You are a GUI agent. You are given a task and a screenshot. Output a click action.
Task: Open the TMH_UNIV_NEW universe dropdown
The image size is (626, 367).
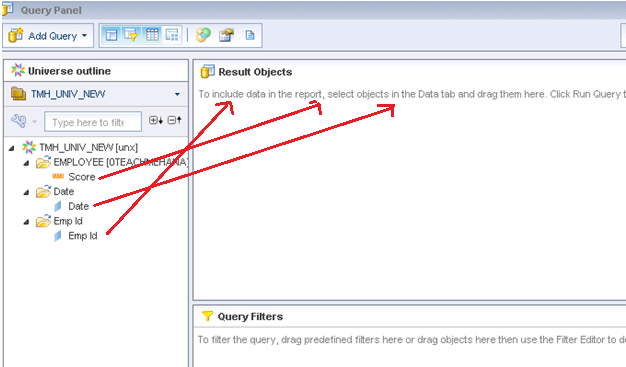point(177,95)
